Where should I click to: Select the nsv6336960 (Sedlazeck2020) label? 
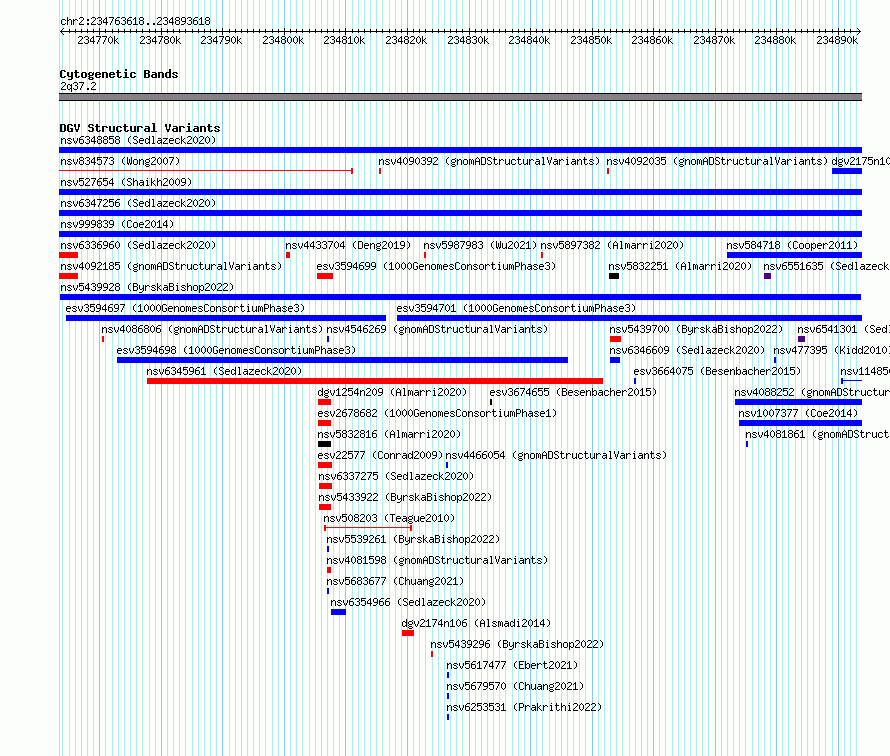(138, 245)
